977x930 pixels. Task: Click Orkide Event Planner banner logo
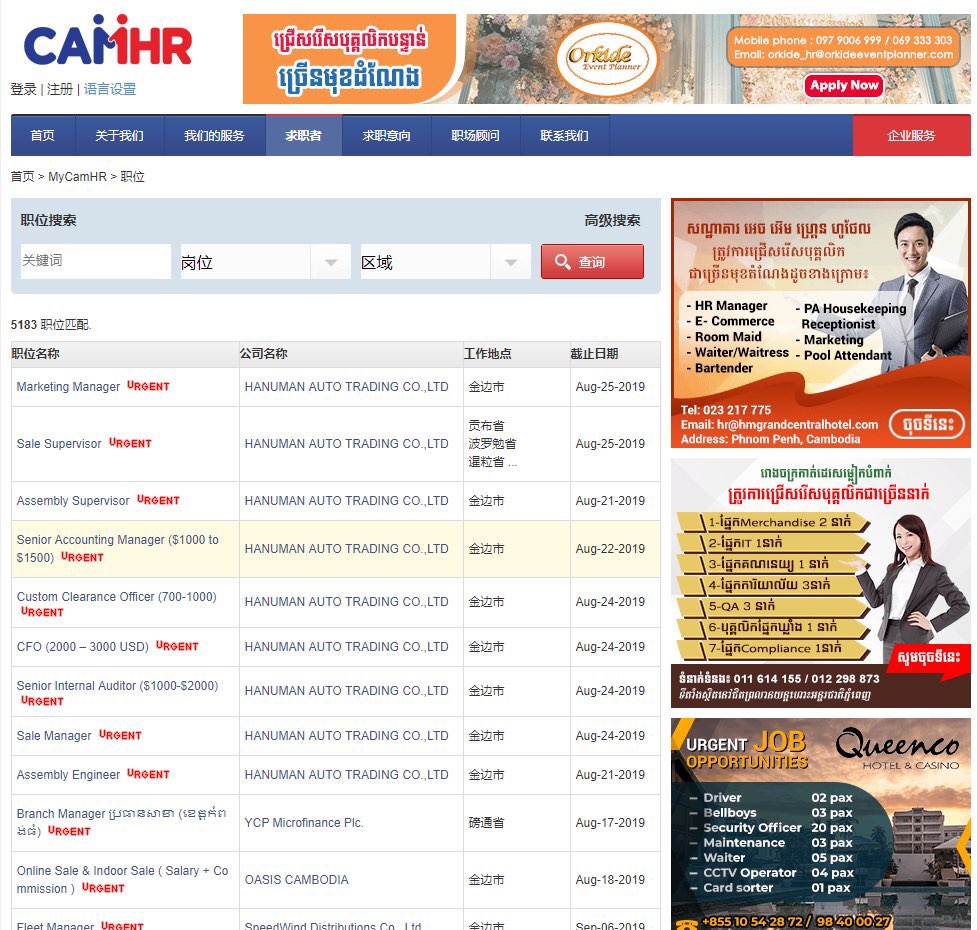606,59
